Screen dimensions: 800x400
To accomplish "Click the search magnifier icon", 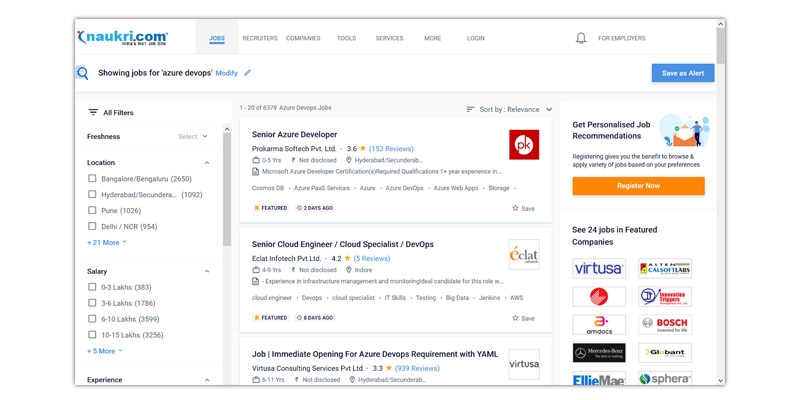I will coord(82,73).
